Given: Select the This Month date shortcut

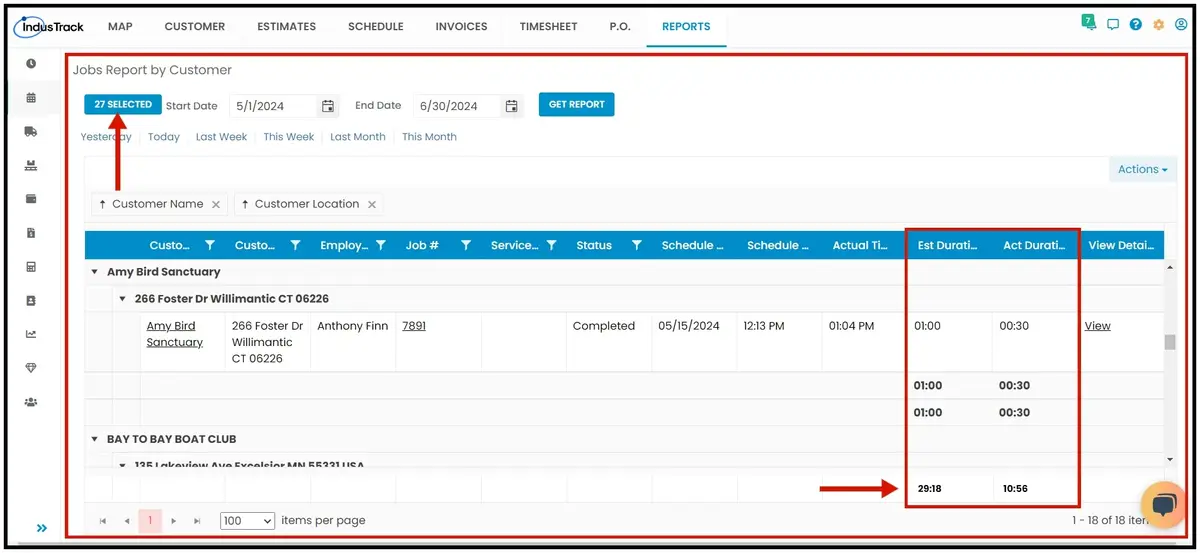Looking at the screenshot, I should [x=429, y=137].
